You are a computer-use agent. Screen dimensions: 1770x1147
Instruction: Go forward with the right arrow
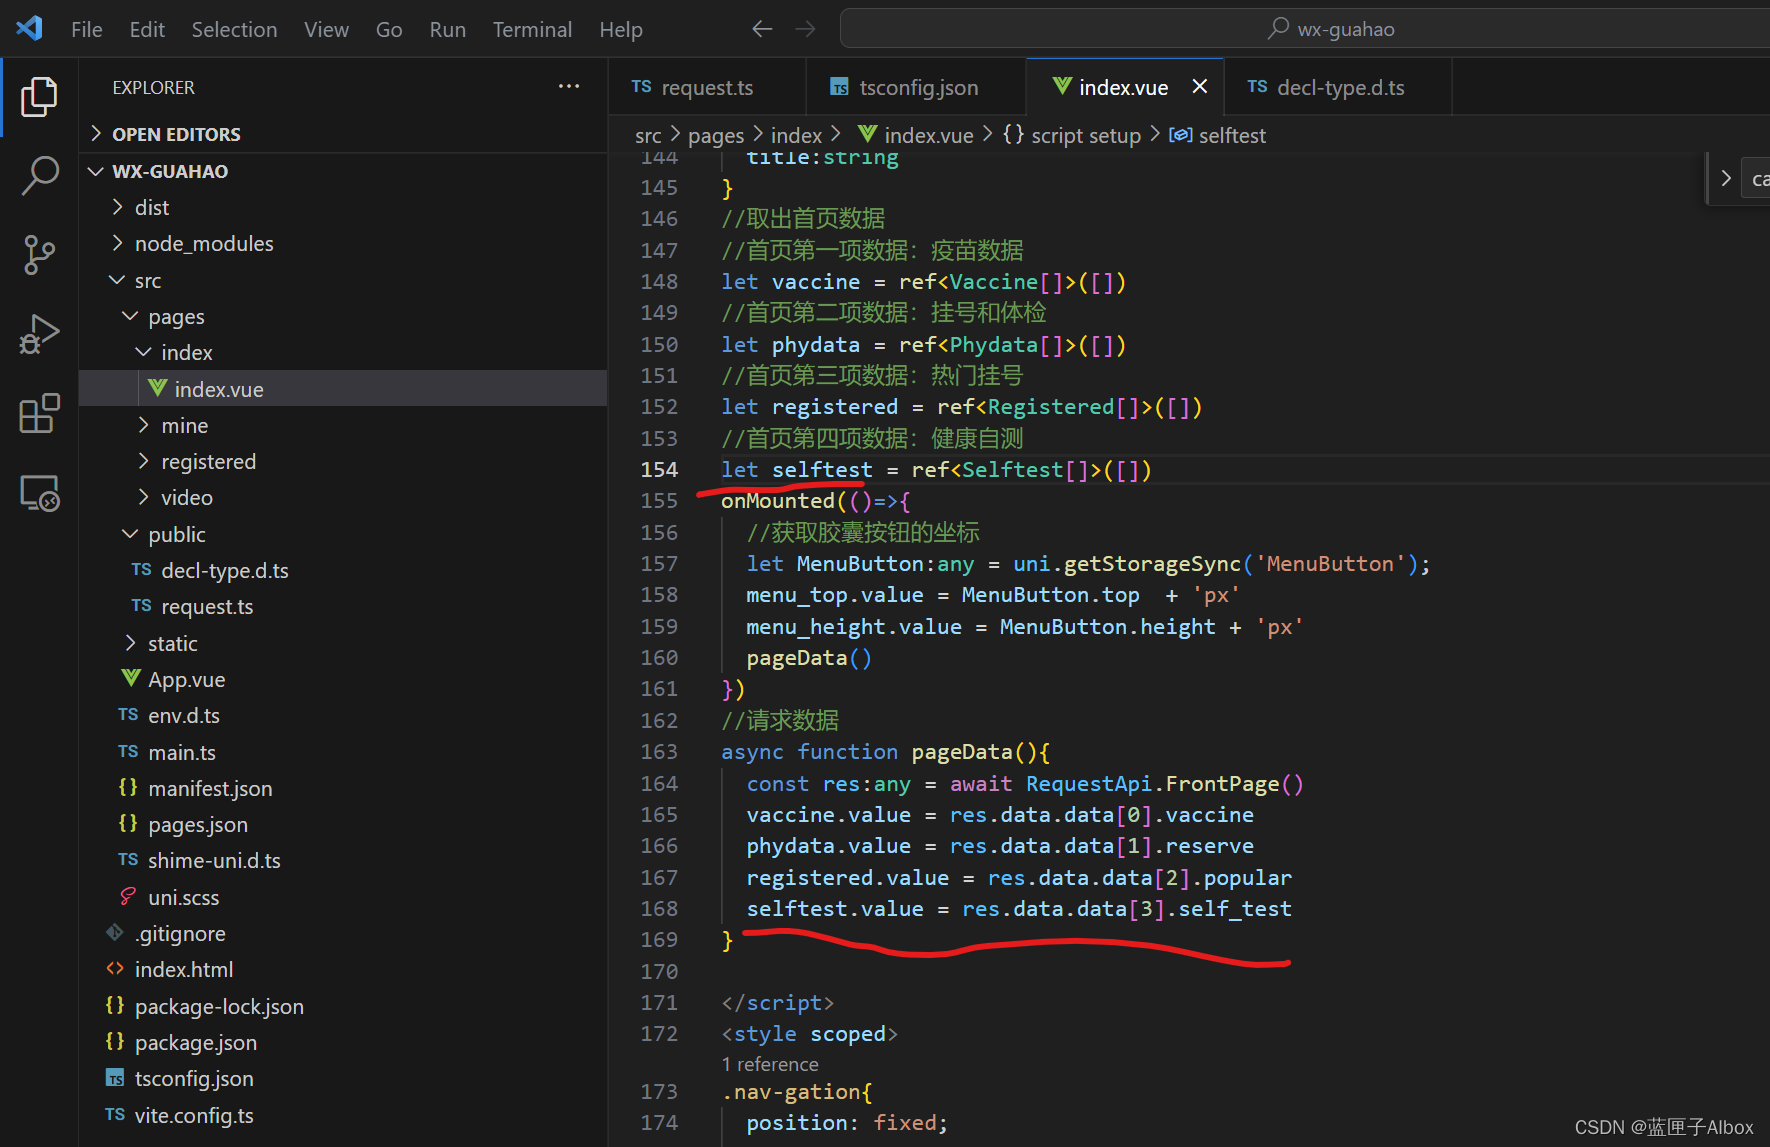click(x=805, y=29)
